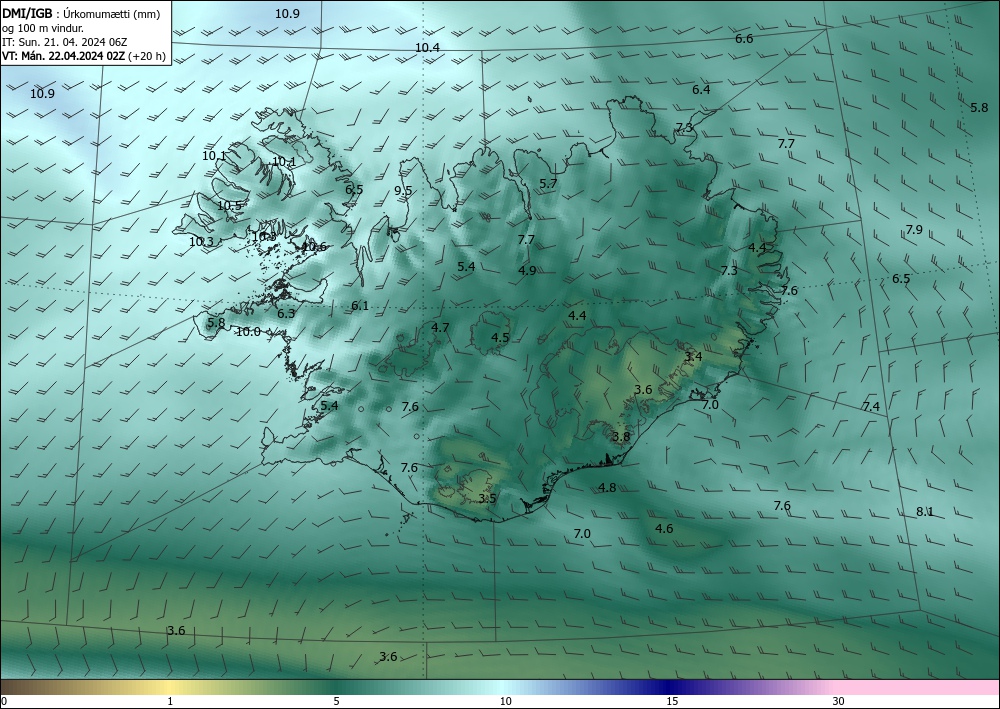Click the 6.4 value on the map
The width and height of the screenshot is (1000, 709).
[x=702, y=89]
